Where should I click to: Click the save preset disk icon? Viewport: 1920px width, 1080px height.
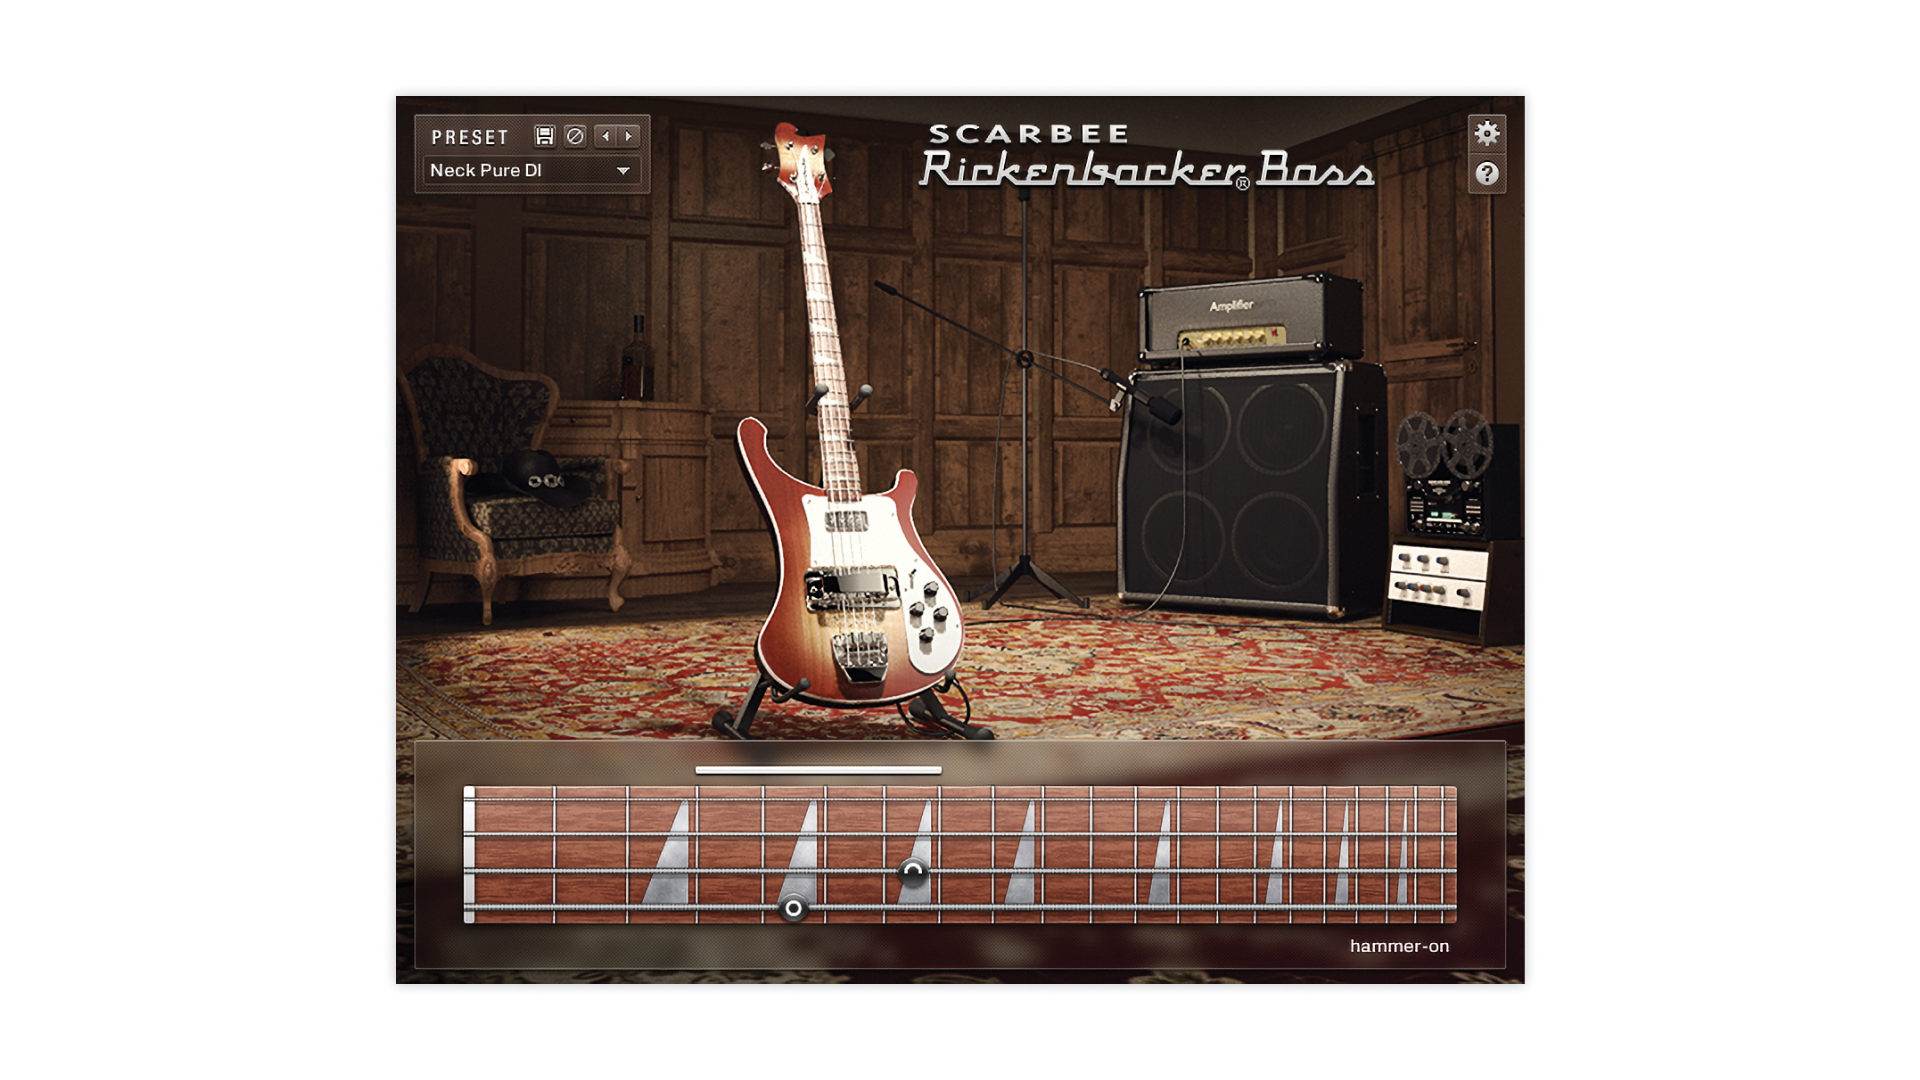click(x=544, y=136)
